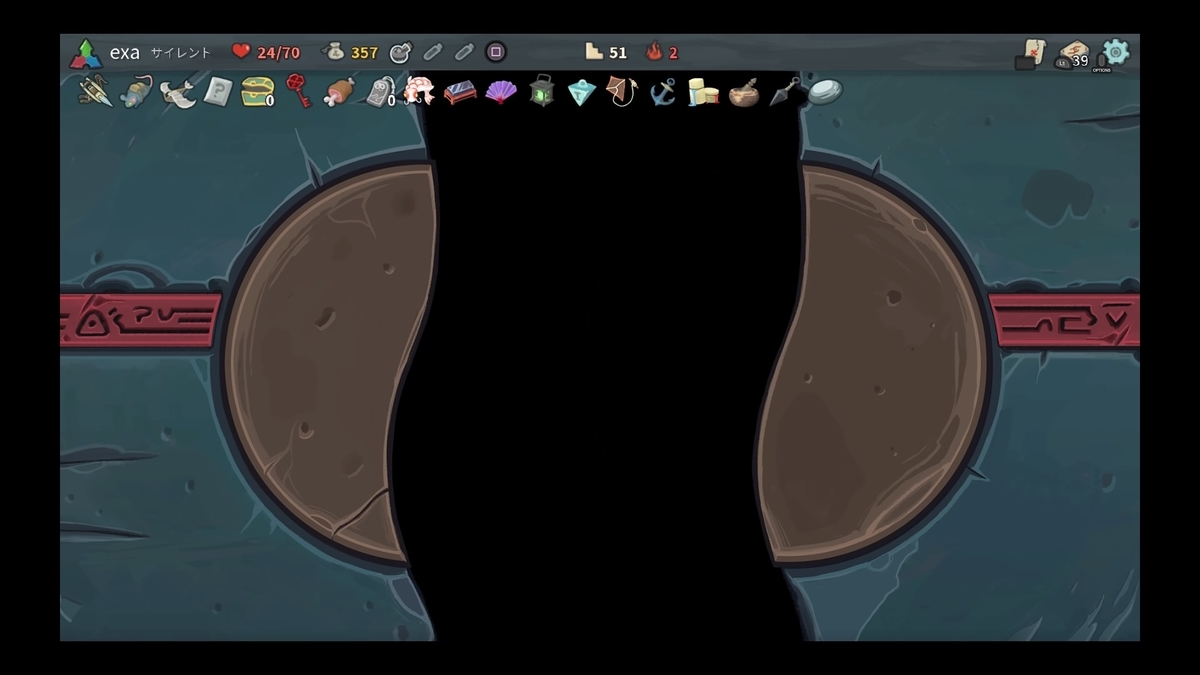Inspect the teal gem relic
Image resolution: width=1200 pixels, height=675 pixels.
[x=582, y=93]
